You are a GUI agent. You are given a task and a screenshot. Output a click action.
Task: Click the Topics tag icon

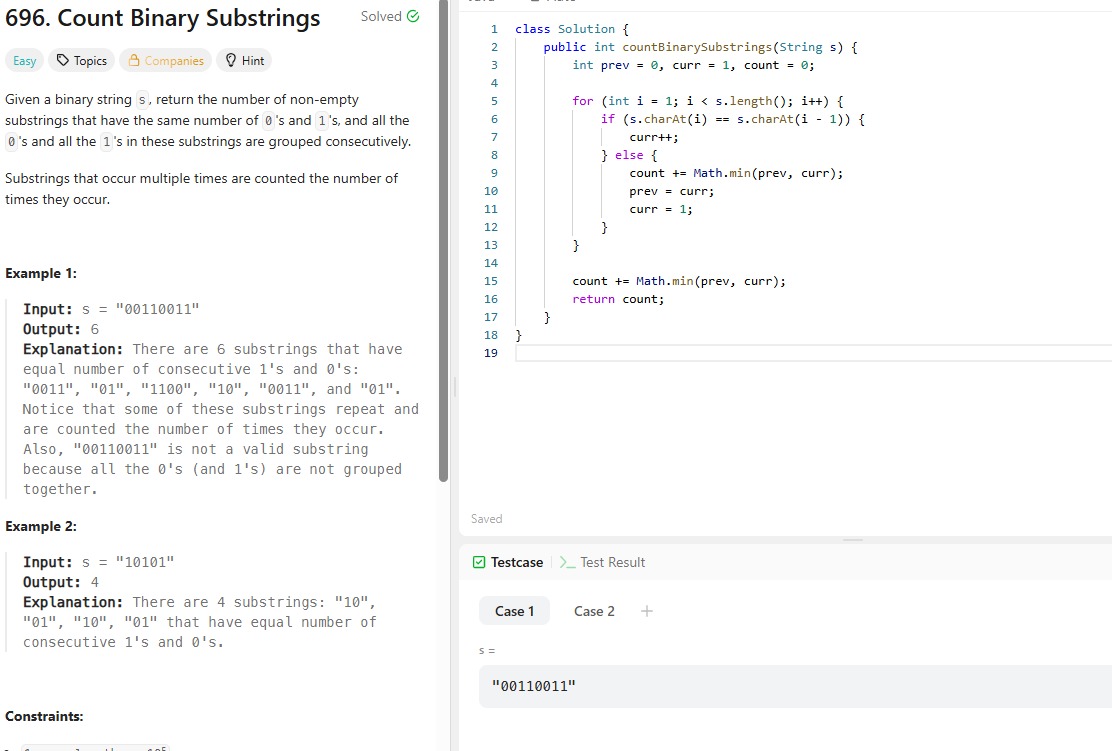tap(63, 61)
